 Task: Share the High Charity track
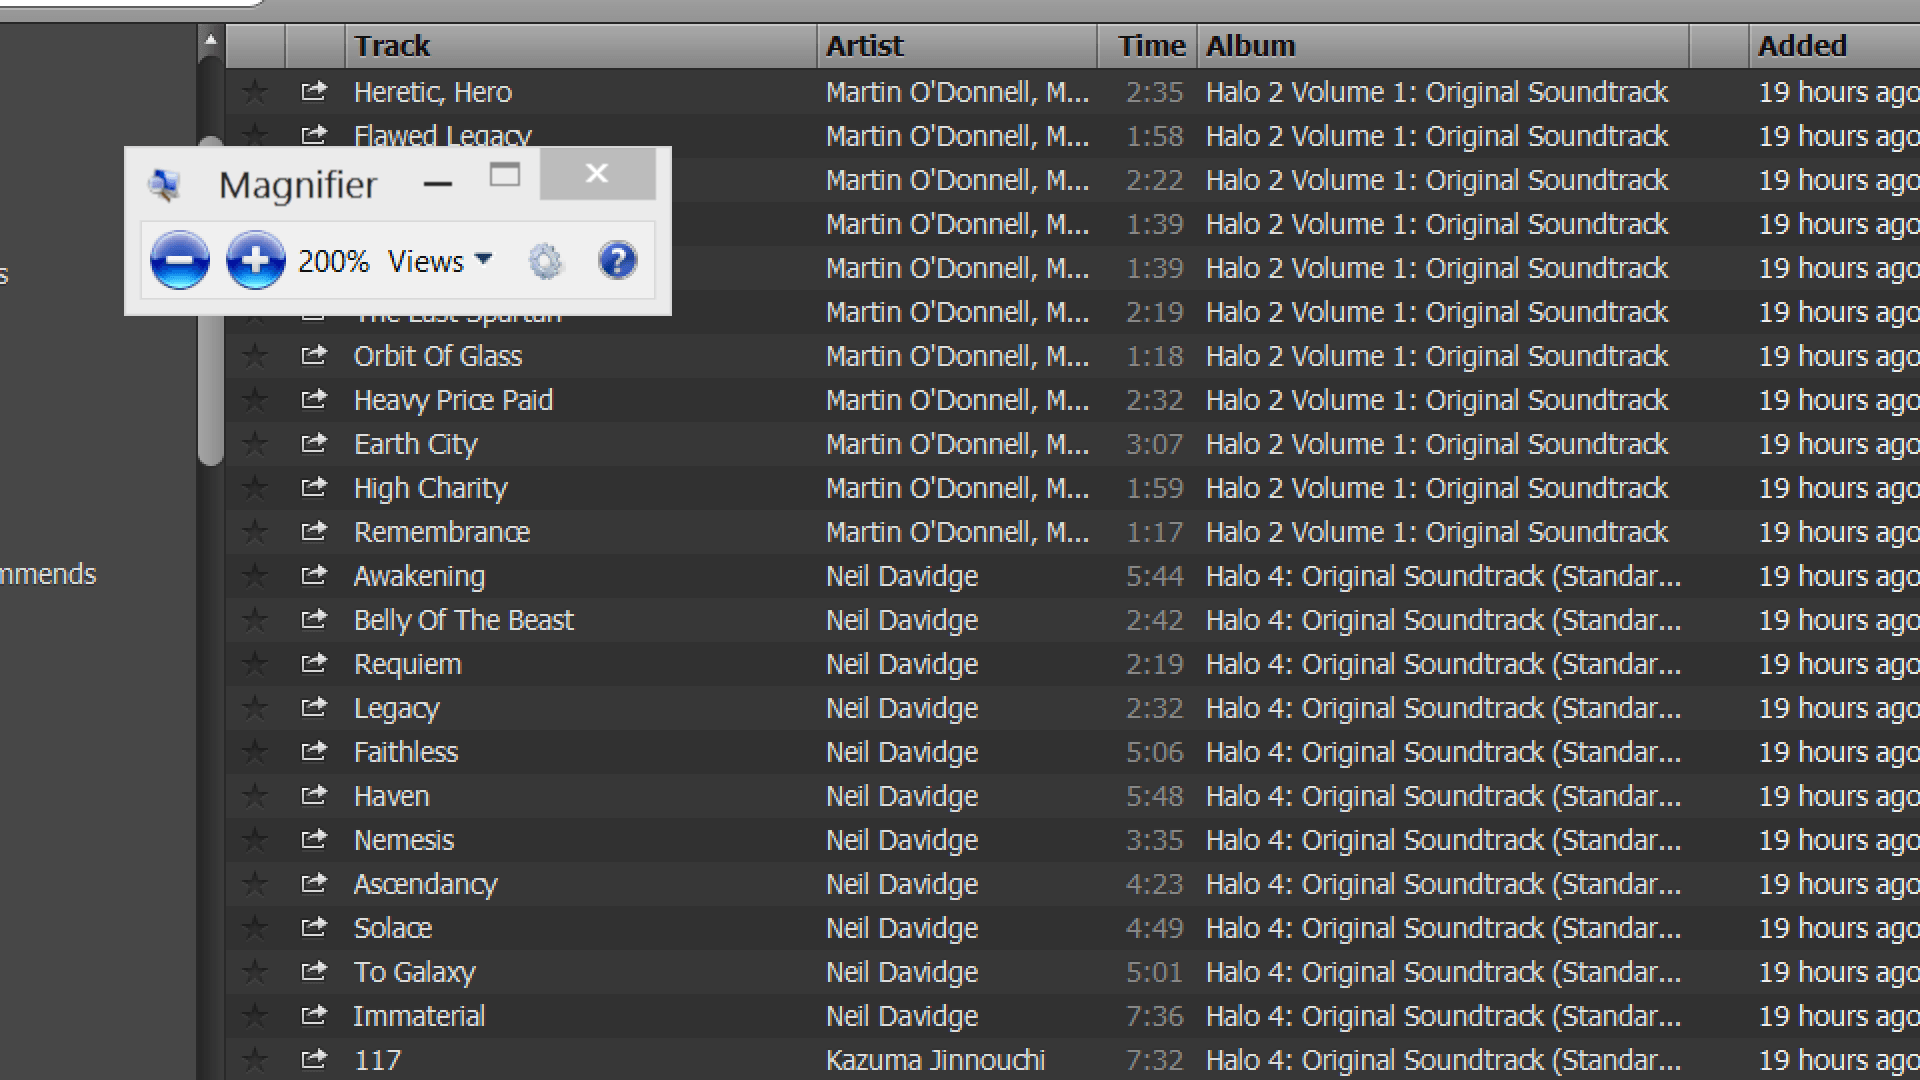(x=314, y=487)
